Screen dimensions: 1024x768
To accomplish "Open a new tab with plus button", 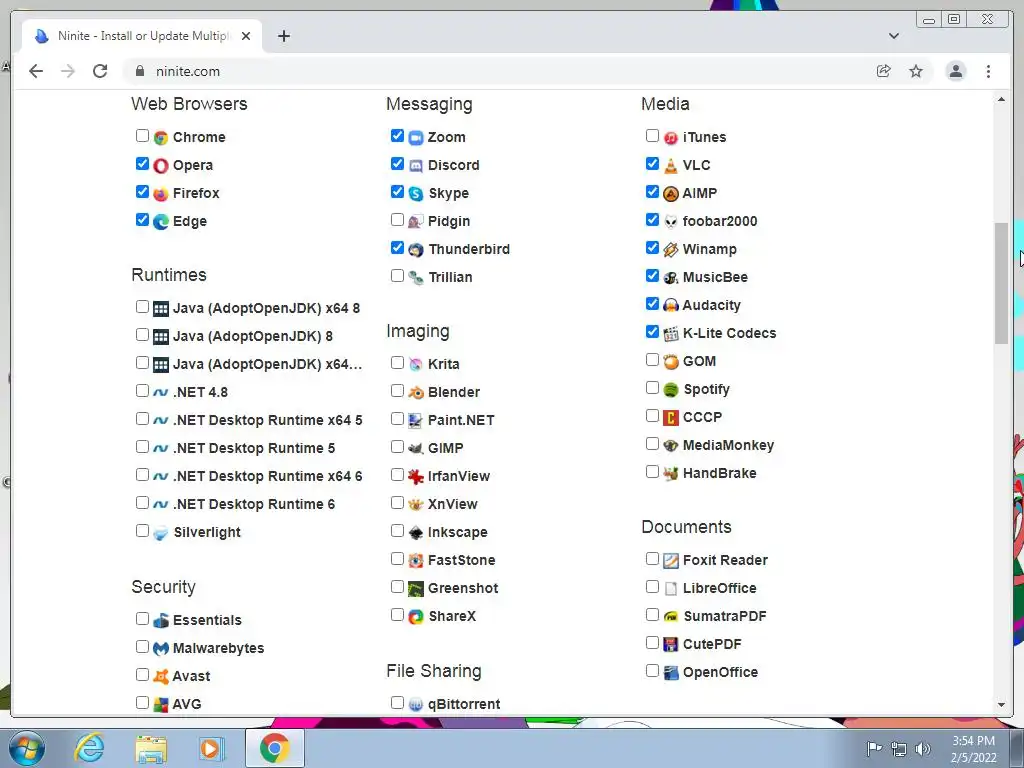I will (283, 36).
